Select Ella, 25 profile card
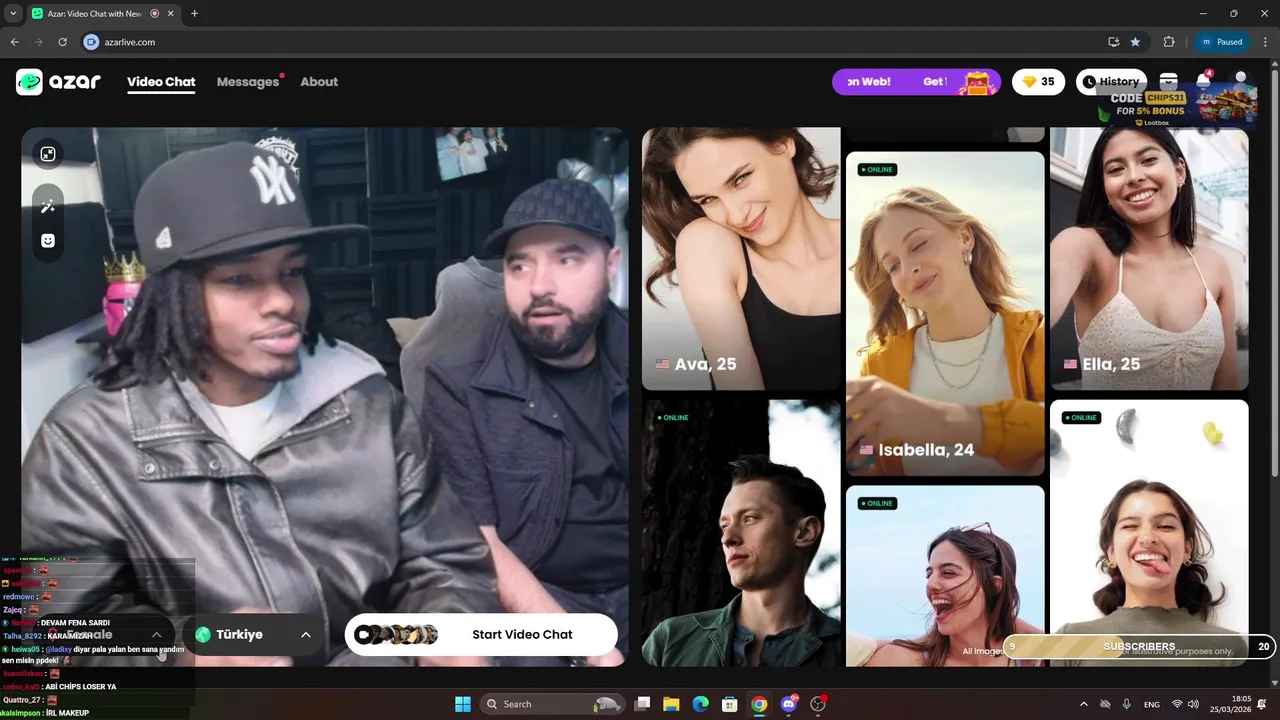Viewport: 1280px width, 720px height. click(x=1149, y=258)
